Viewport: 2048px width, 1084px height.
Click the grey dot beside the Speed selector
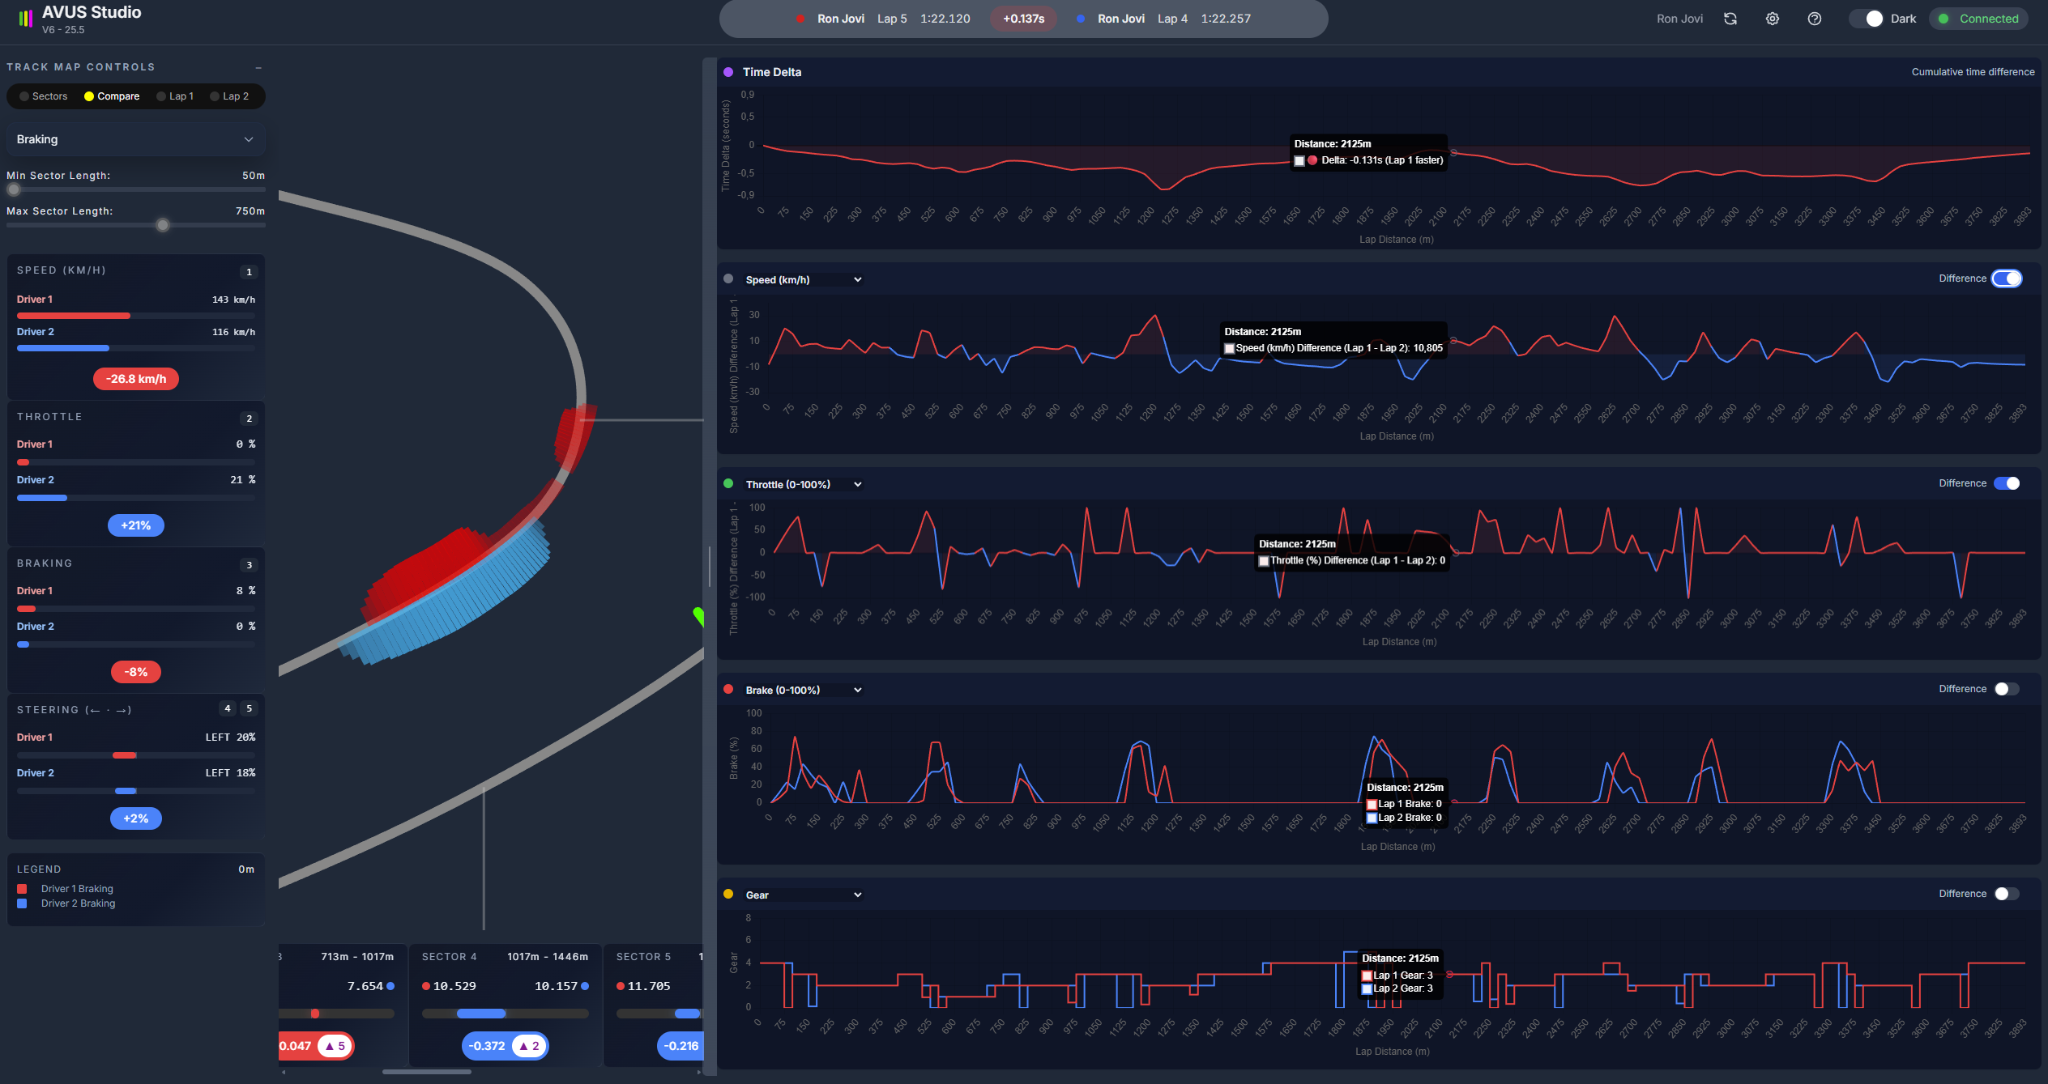click(728, 279)
